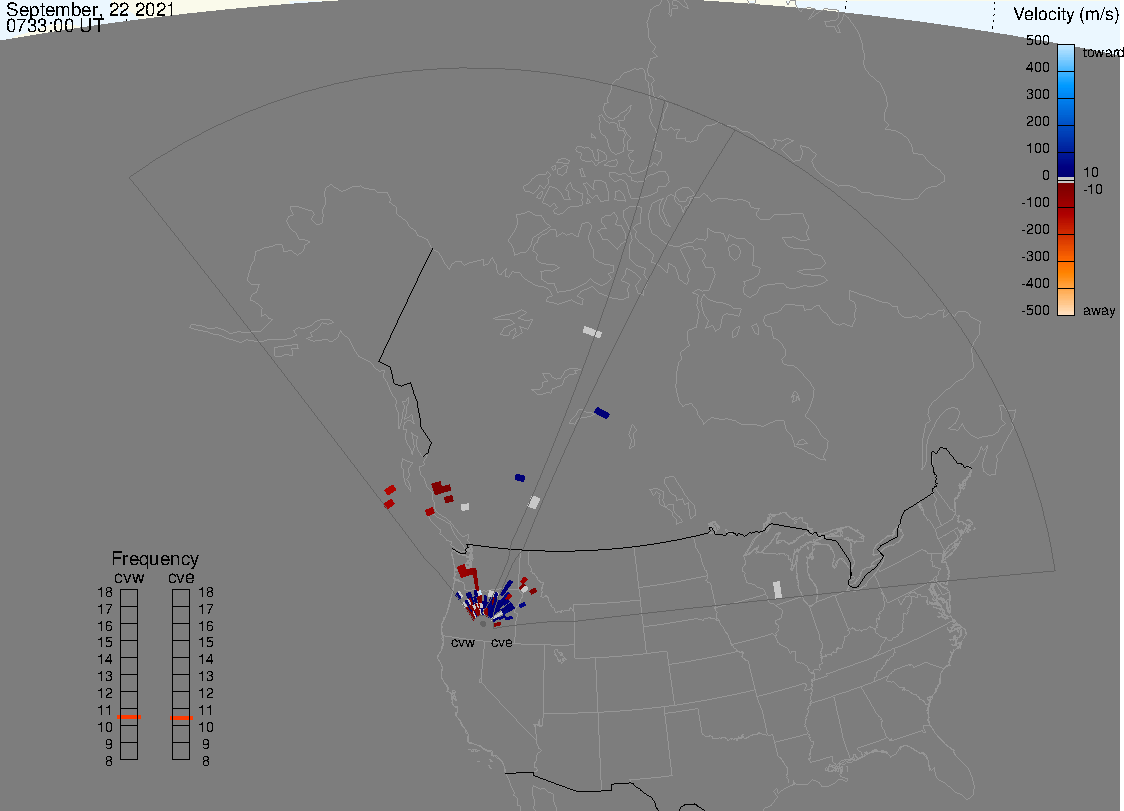Select the lightest blue 400–500 colorbar segment
This screenshot has width=1124, height=811.
(x=1066, y=58)
